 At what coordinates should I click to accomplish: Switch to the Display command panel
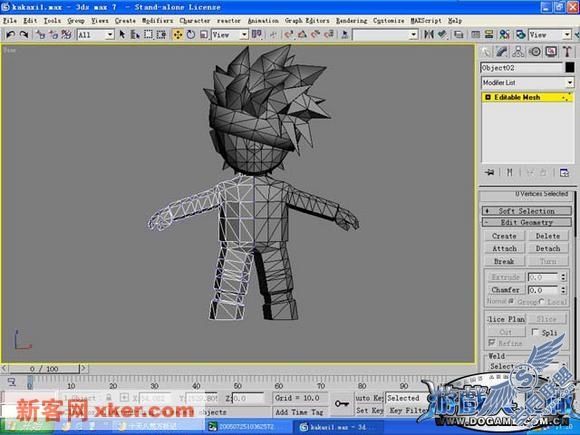tap(551, 52)
